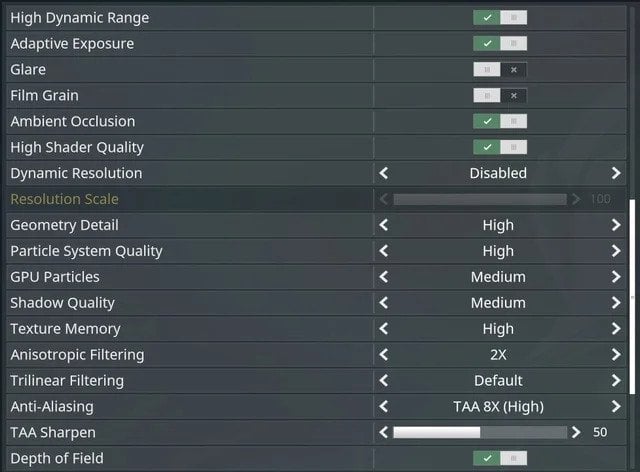Raise Anisotropic Filtering with right arrow

615,355
